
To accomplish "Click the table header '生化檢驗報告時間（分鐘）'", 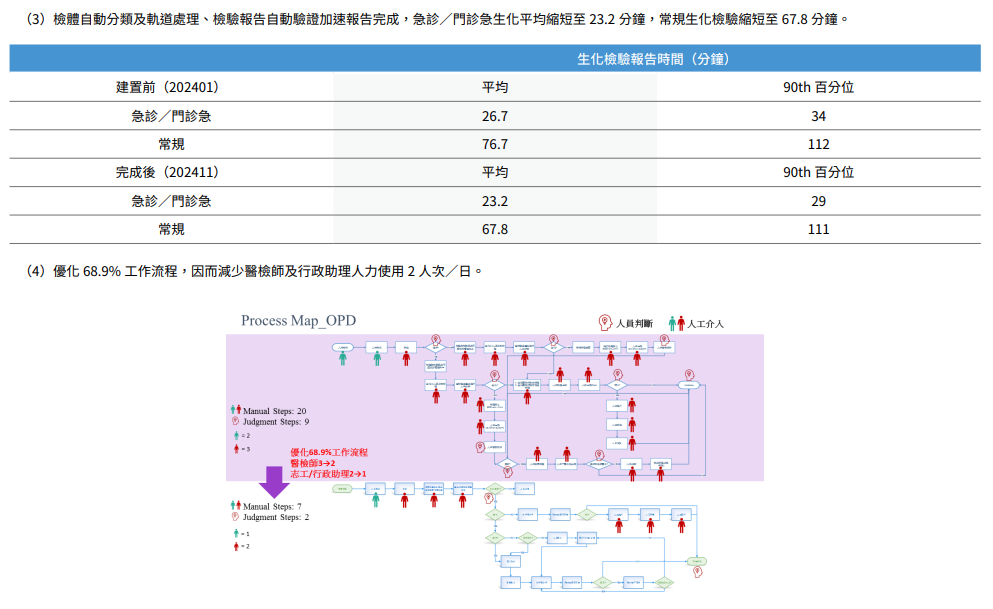I will (x=656, y=59).
